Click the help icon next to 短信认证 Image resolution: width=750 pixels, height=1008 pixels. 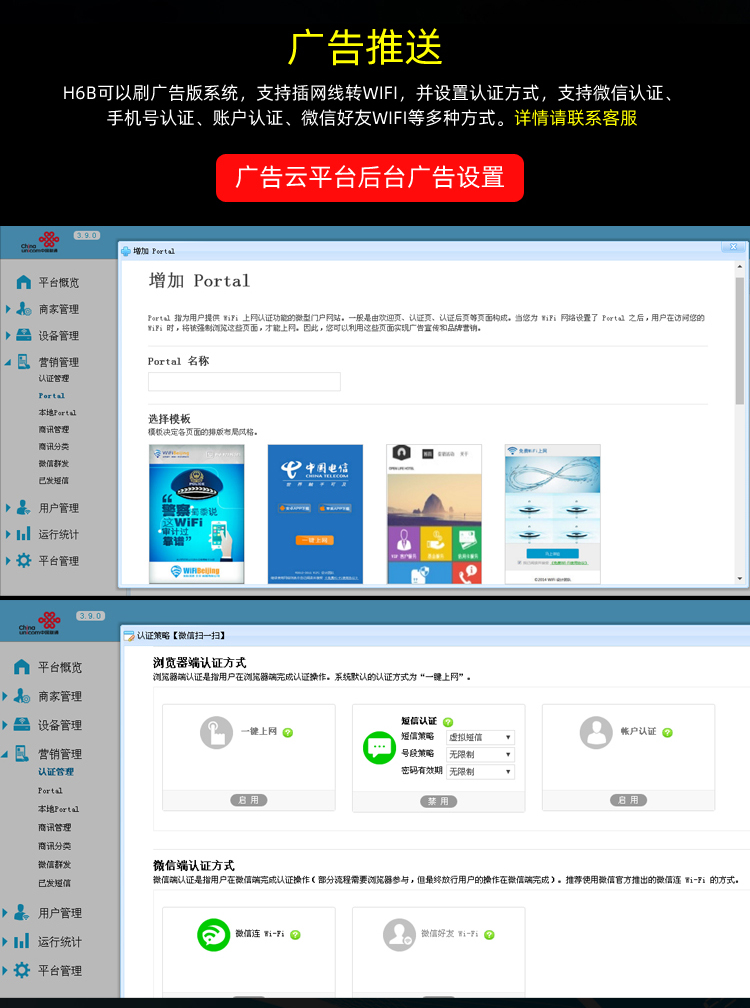pos(448,722)
